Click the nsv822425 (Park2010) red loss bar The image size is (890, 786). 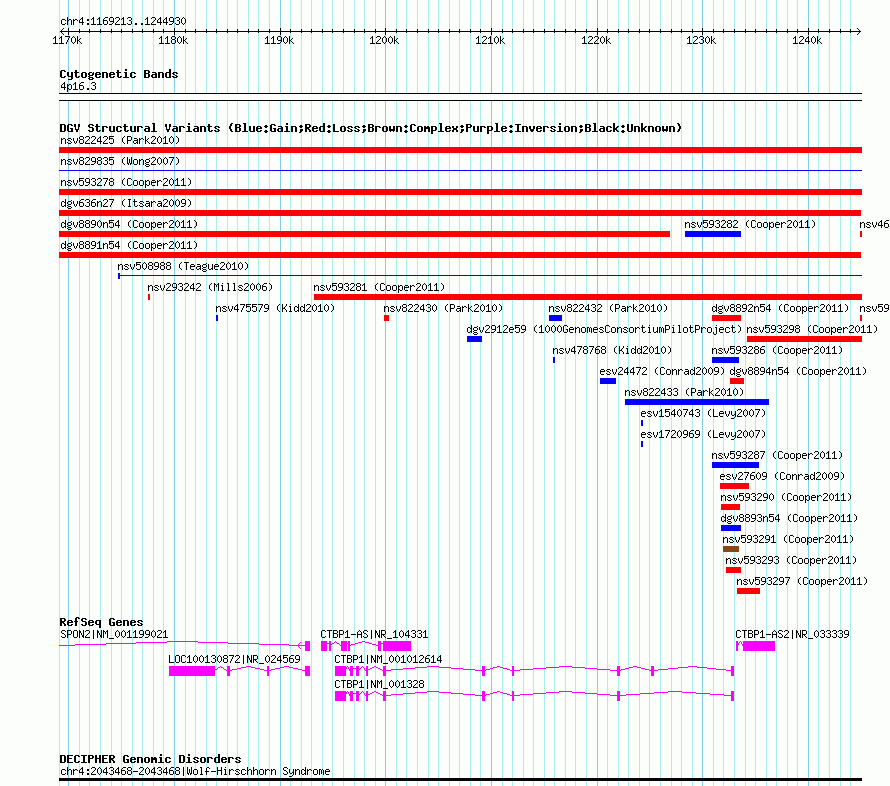point(460,150)
